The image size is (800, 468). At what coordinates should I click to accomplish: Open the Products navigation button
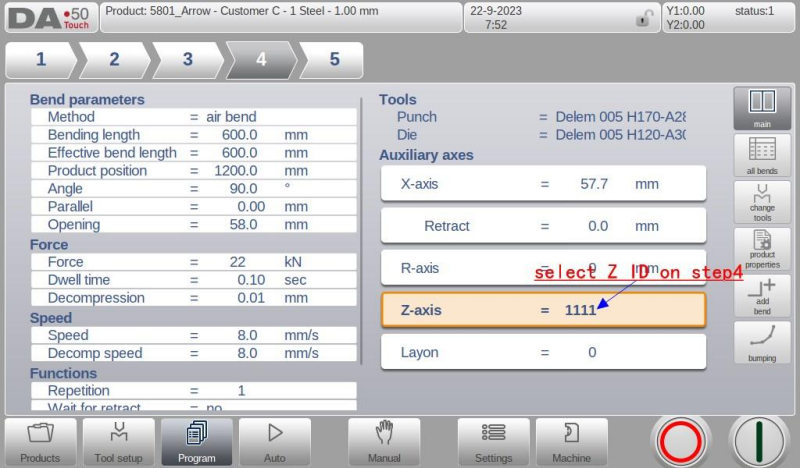40,442
